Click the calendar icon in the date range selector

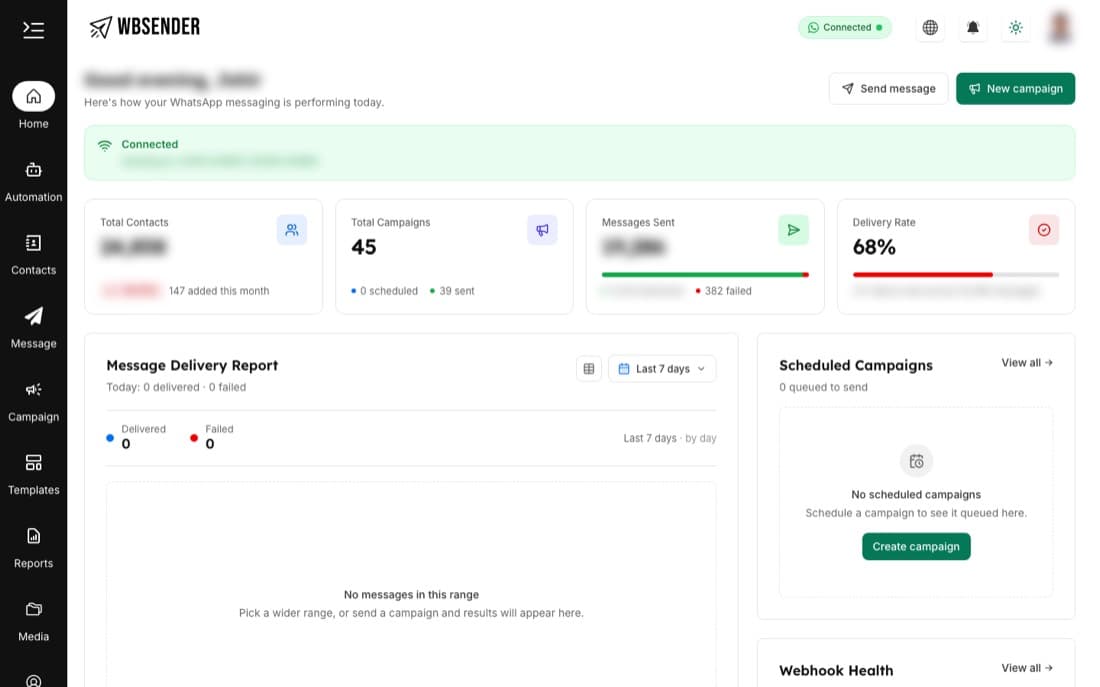(x=624, y=368)
